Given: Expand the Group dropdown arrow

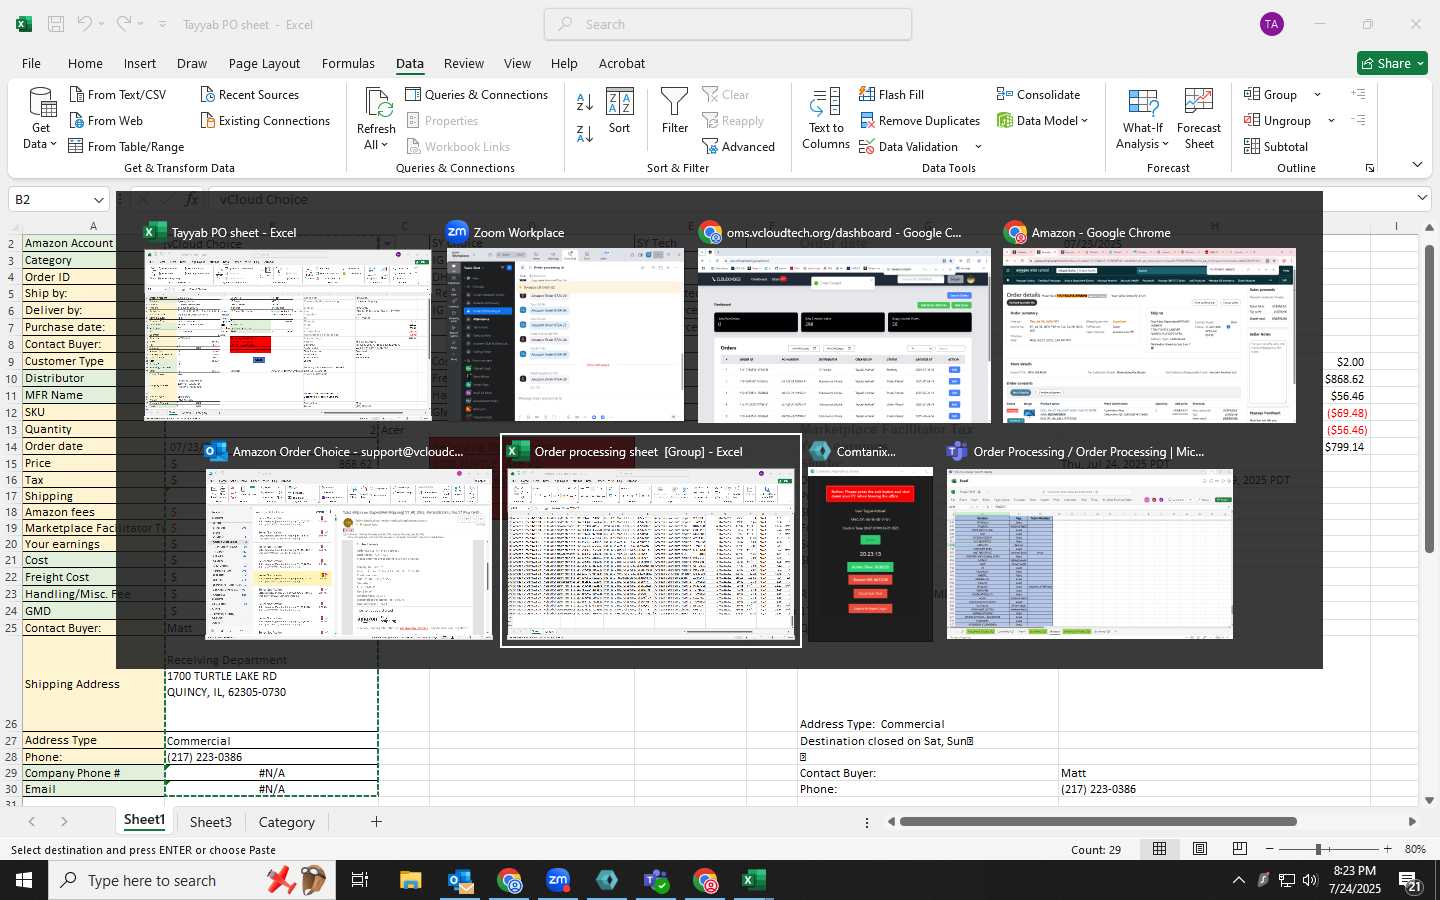Looking at the screenshot, I should click(x=1317, y=95).
